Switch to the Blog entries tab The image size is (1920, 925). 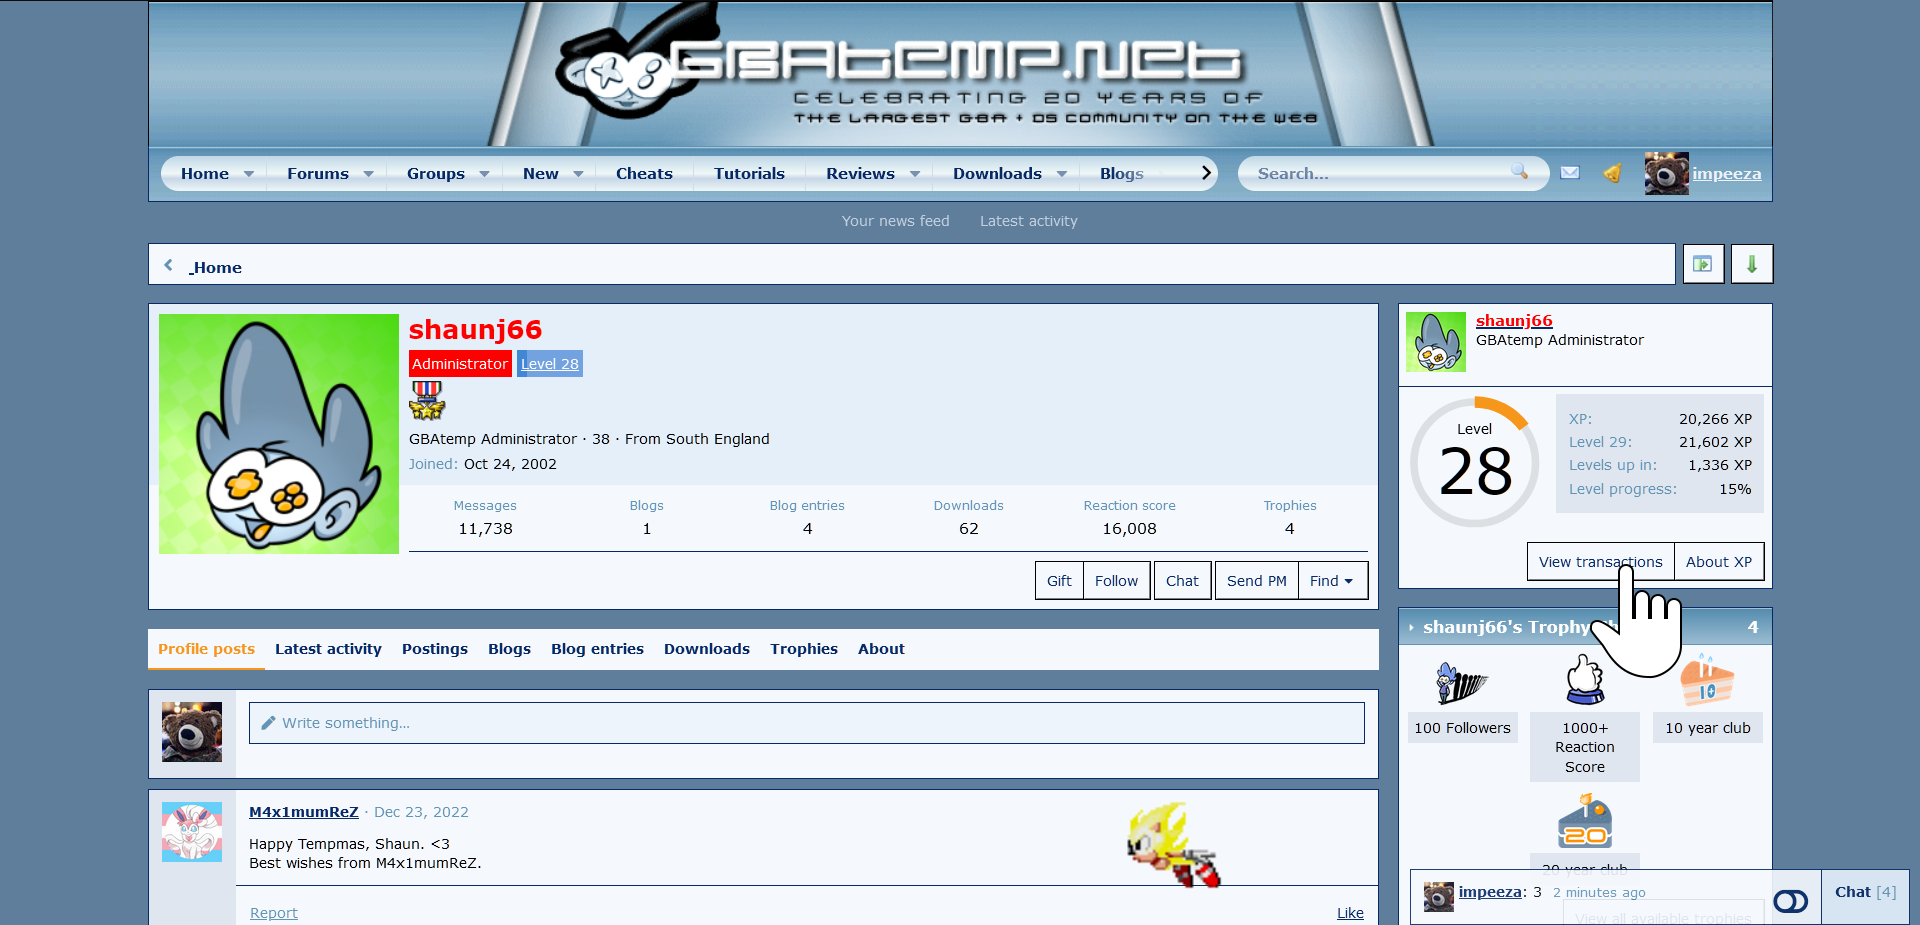[597, 649]
